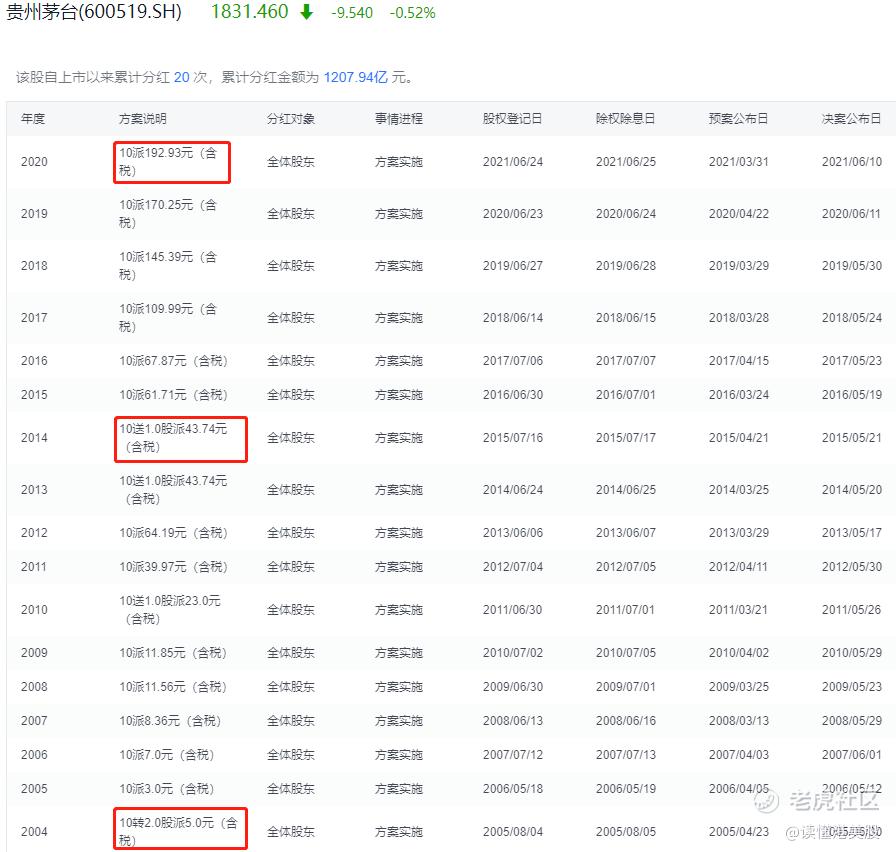Select the 2014 row 10送1.0股派43.74元 cell
The height and width of the screenshot is (852, 896).
point(173,438)
